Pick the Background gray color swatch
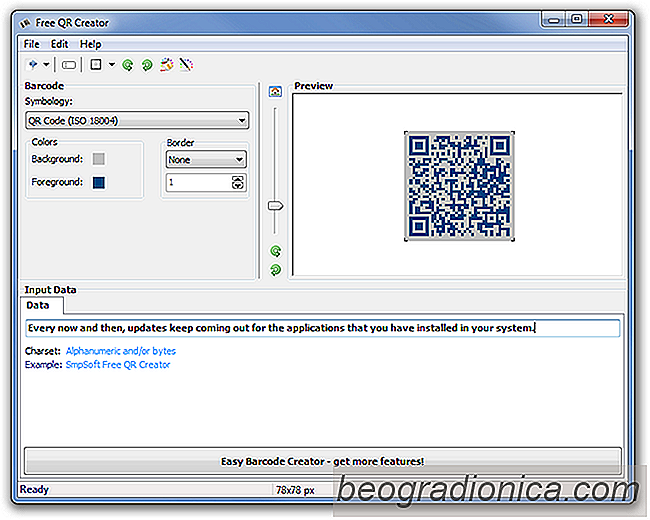 [99, 159]
